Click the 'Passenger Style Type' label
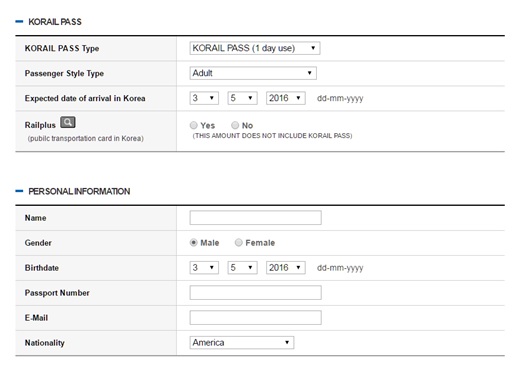Viewport: 519px width, 367px height. 64,73
